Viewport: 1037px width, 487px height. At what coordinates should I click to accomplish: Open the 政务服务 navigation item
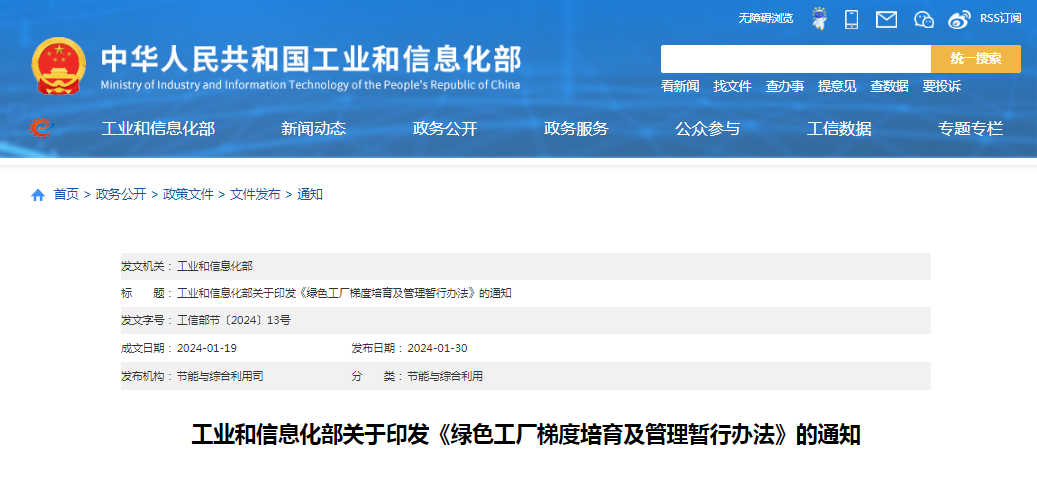click(576, 128)
